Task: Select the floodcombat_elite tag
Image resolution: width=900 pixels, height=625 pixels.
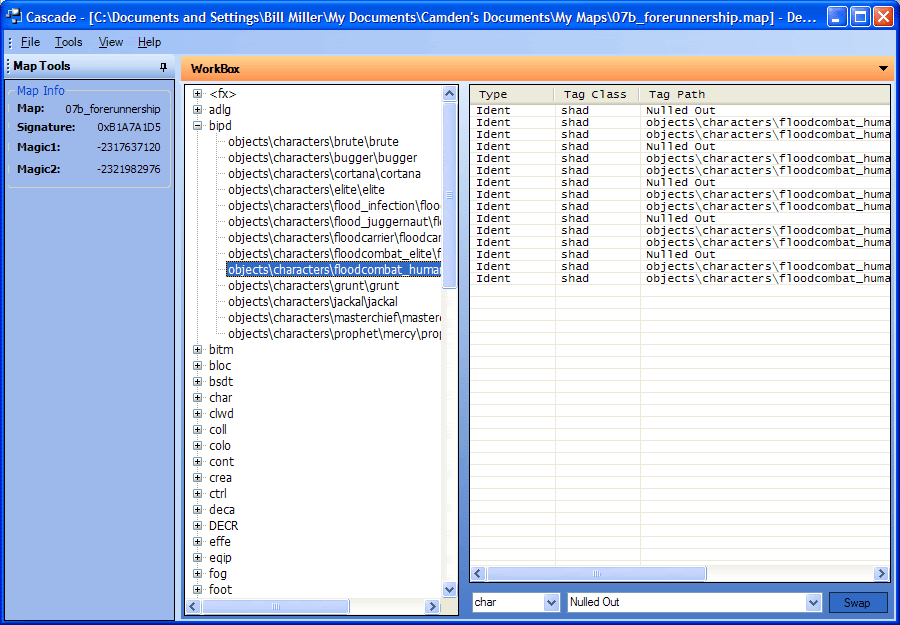Action: pos(333,254)
